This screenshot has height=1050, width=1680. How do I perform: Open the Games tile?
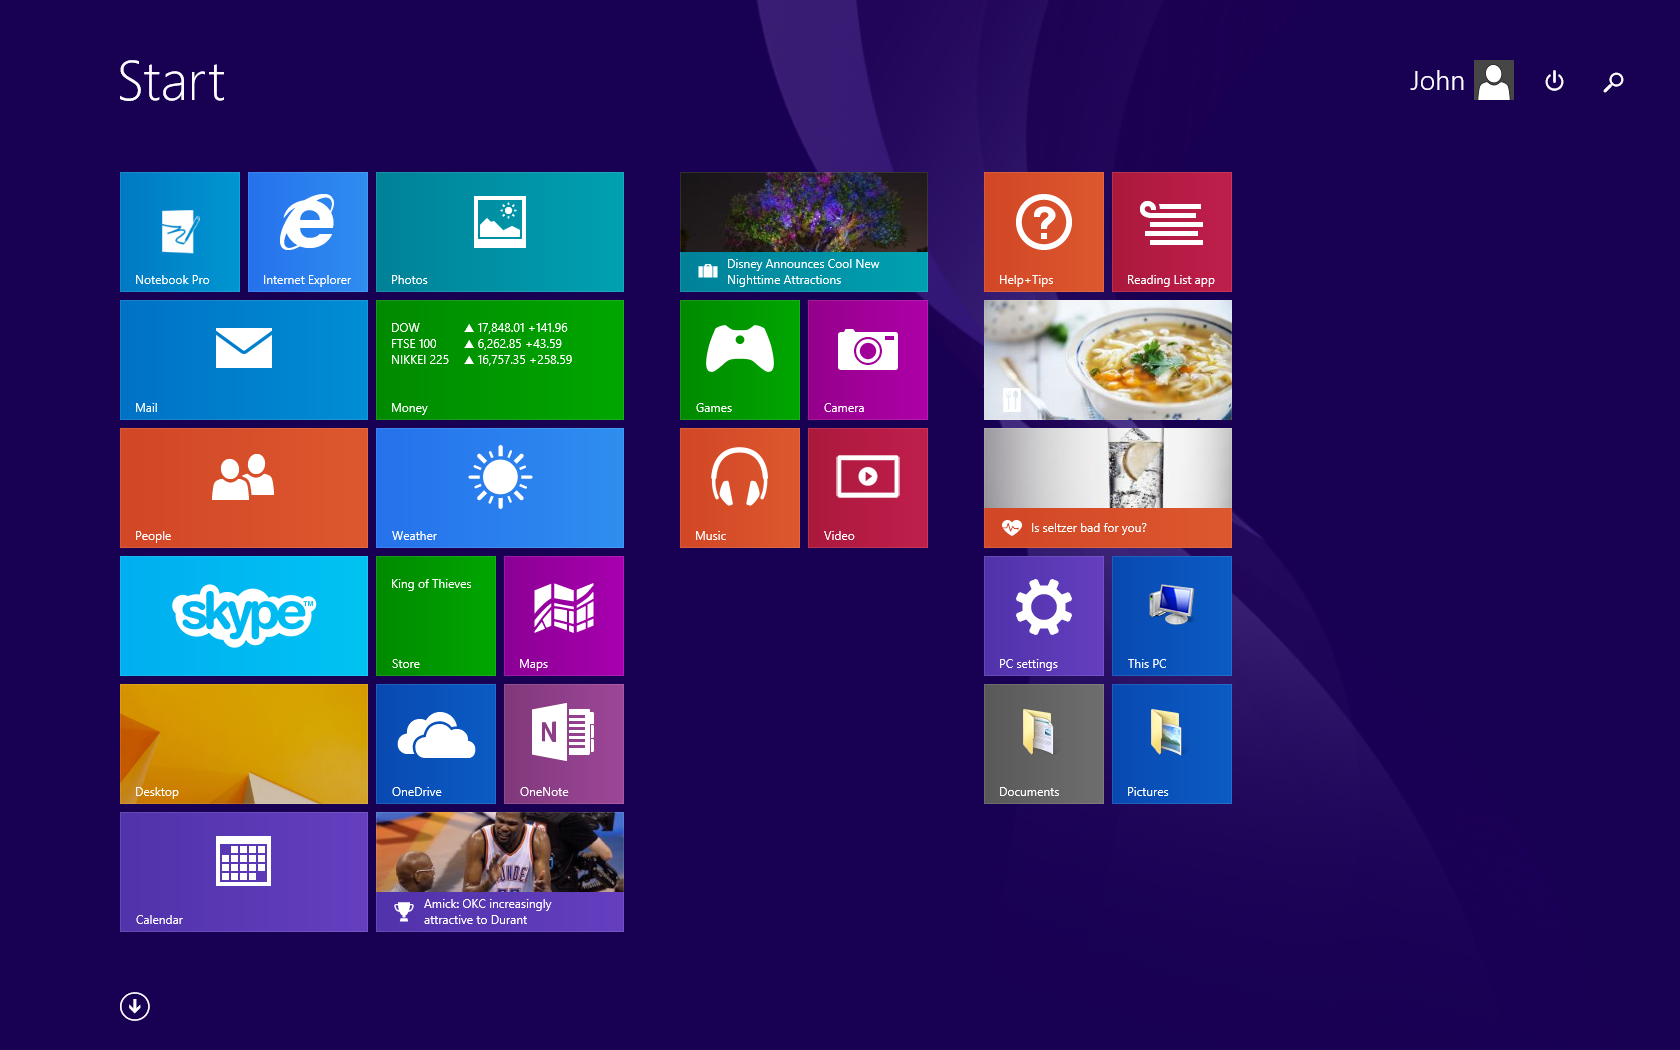coord(740,360)
